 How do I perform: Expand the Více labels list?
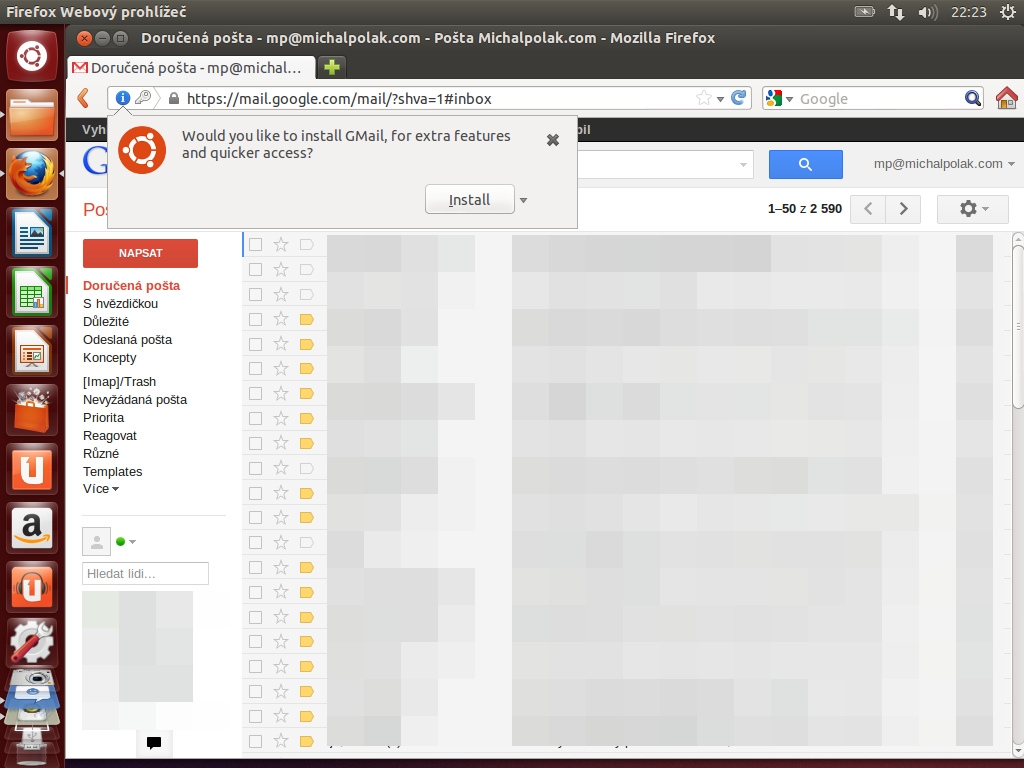tap(101, 489)
